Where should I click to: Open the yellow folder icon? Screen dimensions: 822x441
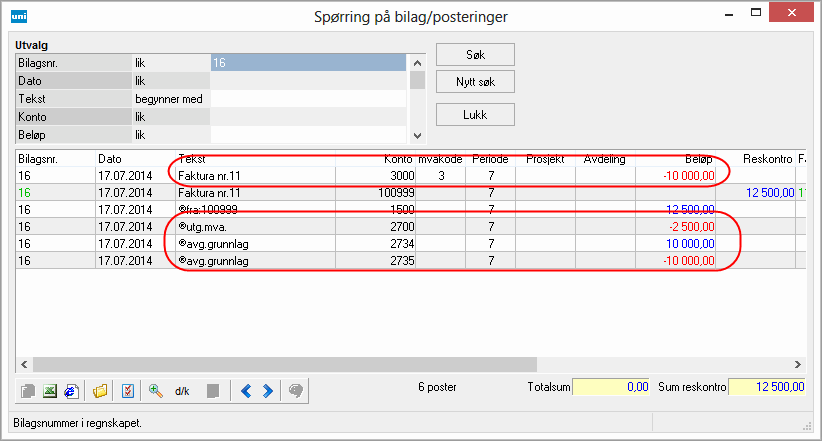pyautogui.click(x=100, y=391)
